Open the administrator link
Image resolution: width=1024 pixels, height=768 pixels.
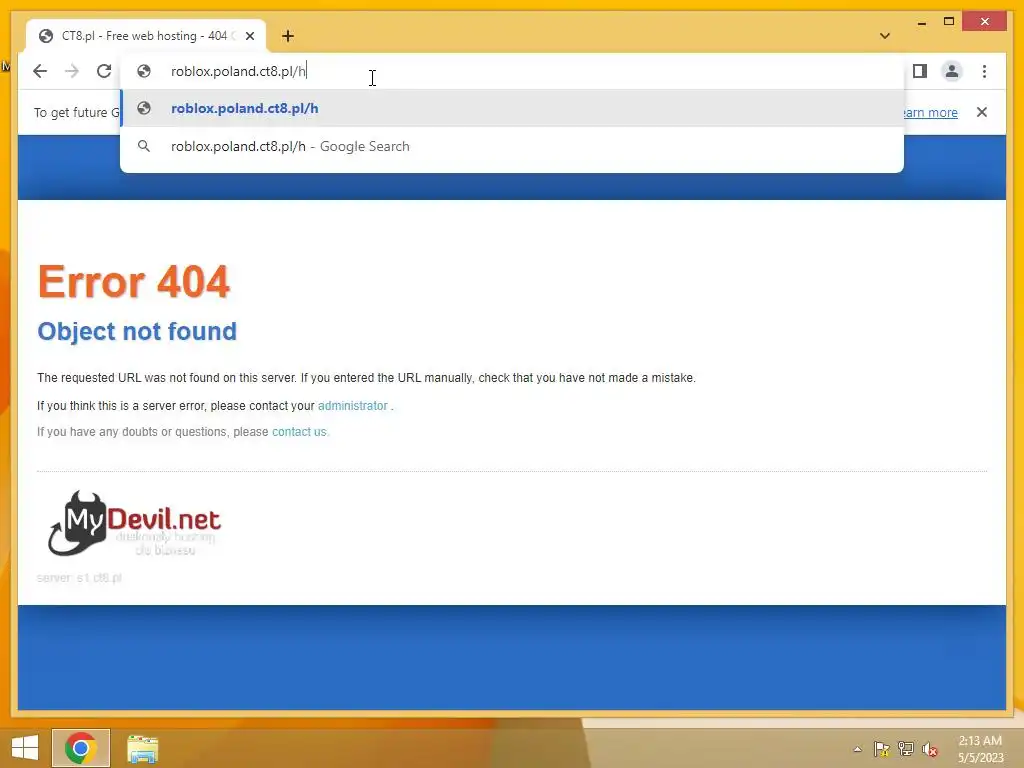click(353, 406)
